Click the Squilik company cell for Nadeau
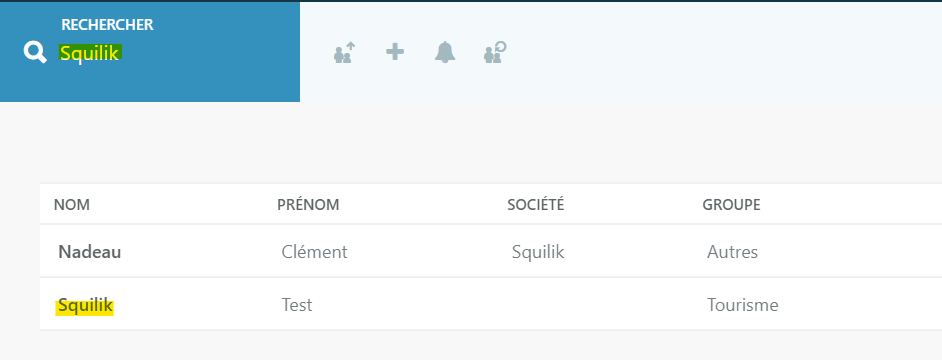 [x=538, y=252]
